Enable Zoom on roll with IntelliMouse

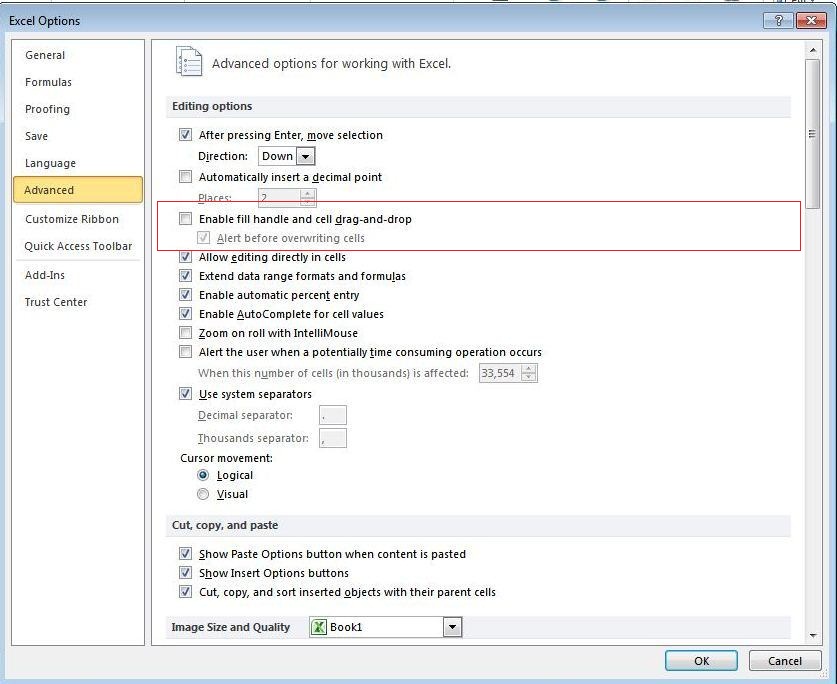(x=185, y=333)
